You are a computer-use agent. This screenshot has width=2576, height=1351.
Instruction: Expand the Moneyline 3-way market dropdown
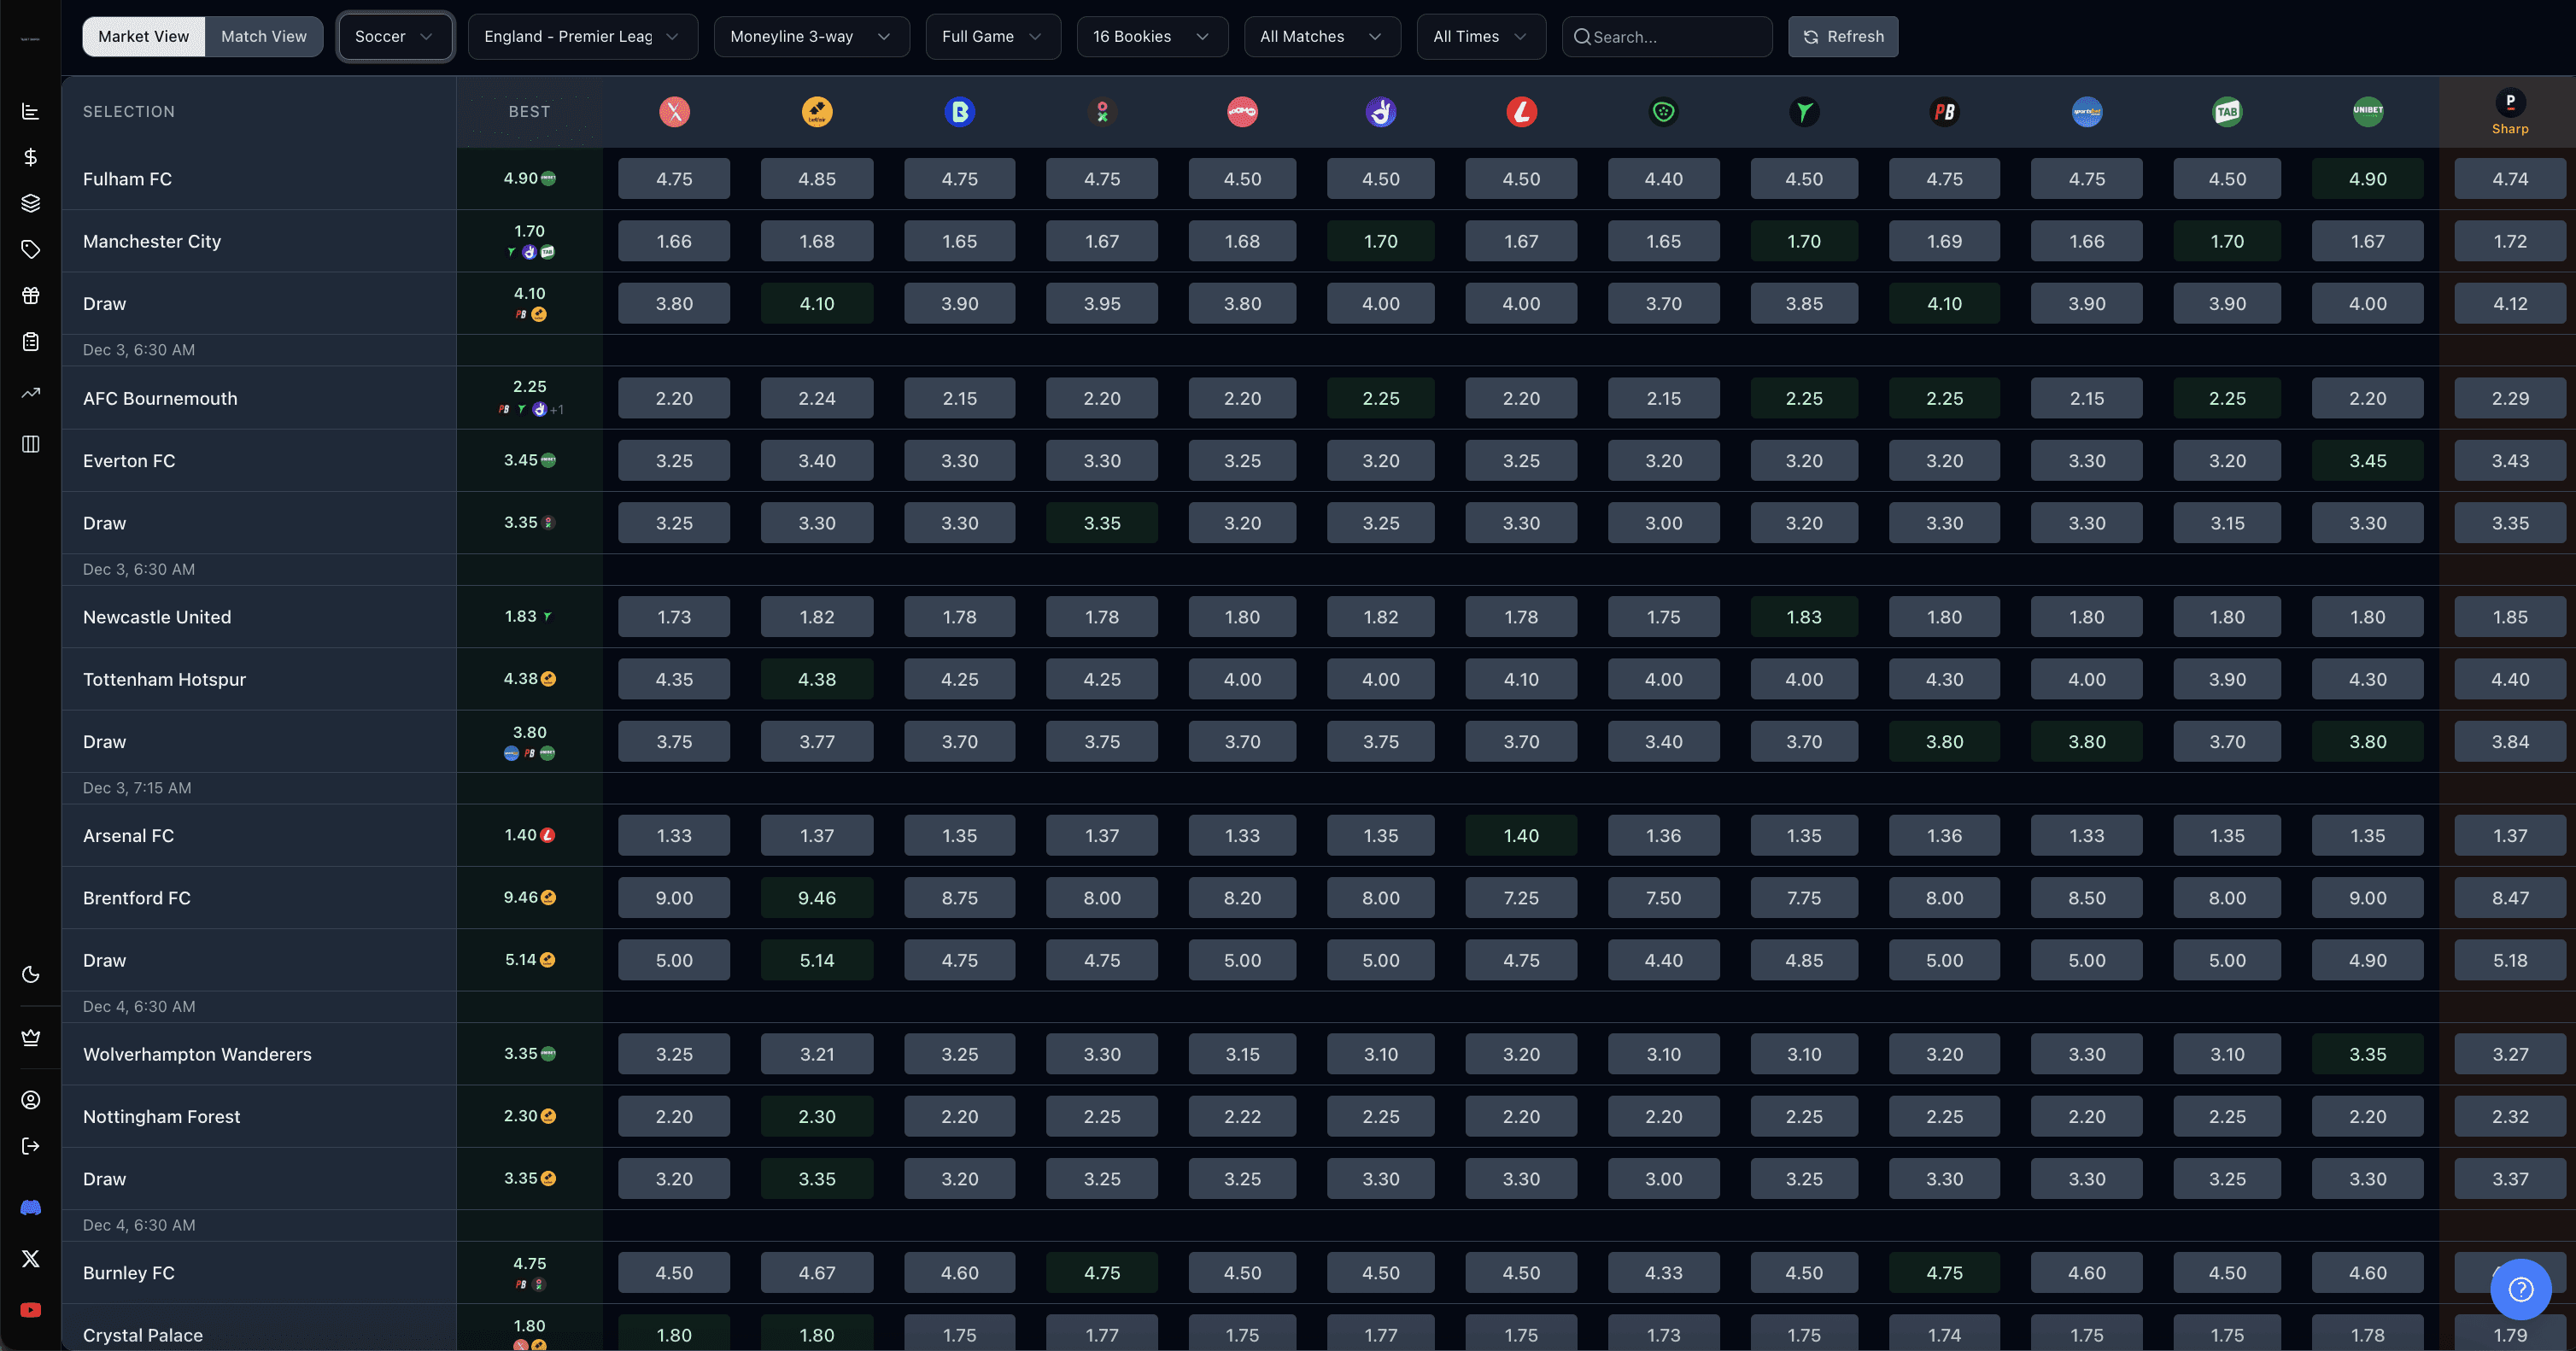810,36
